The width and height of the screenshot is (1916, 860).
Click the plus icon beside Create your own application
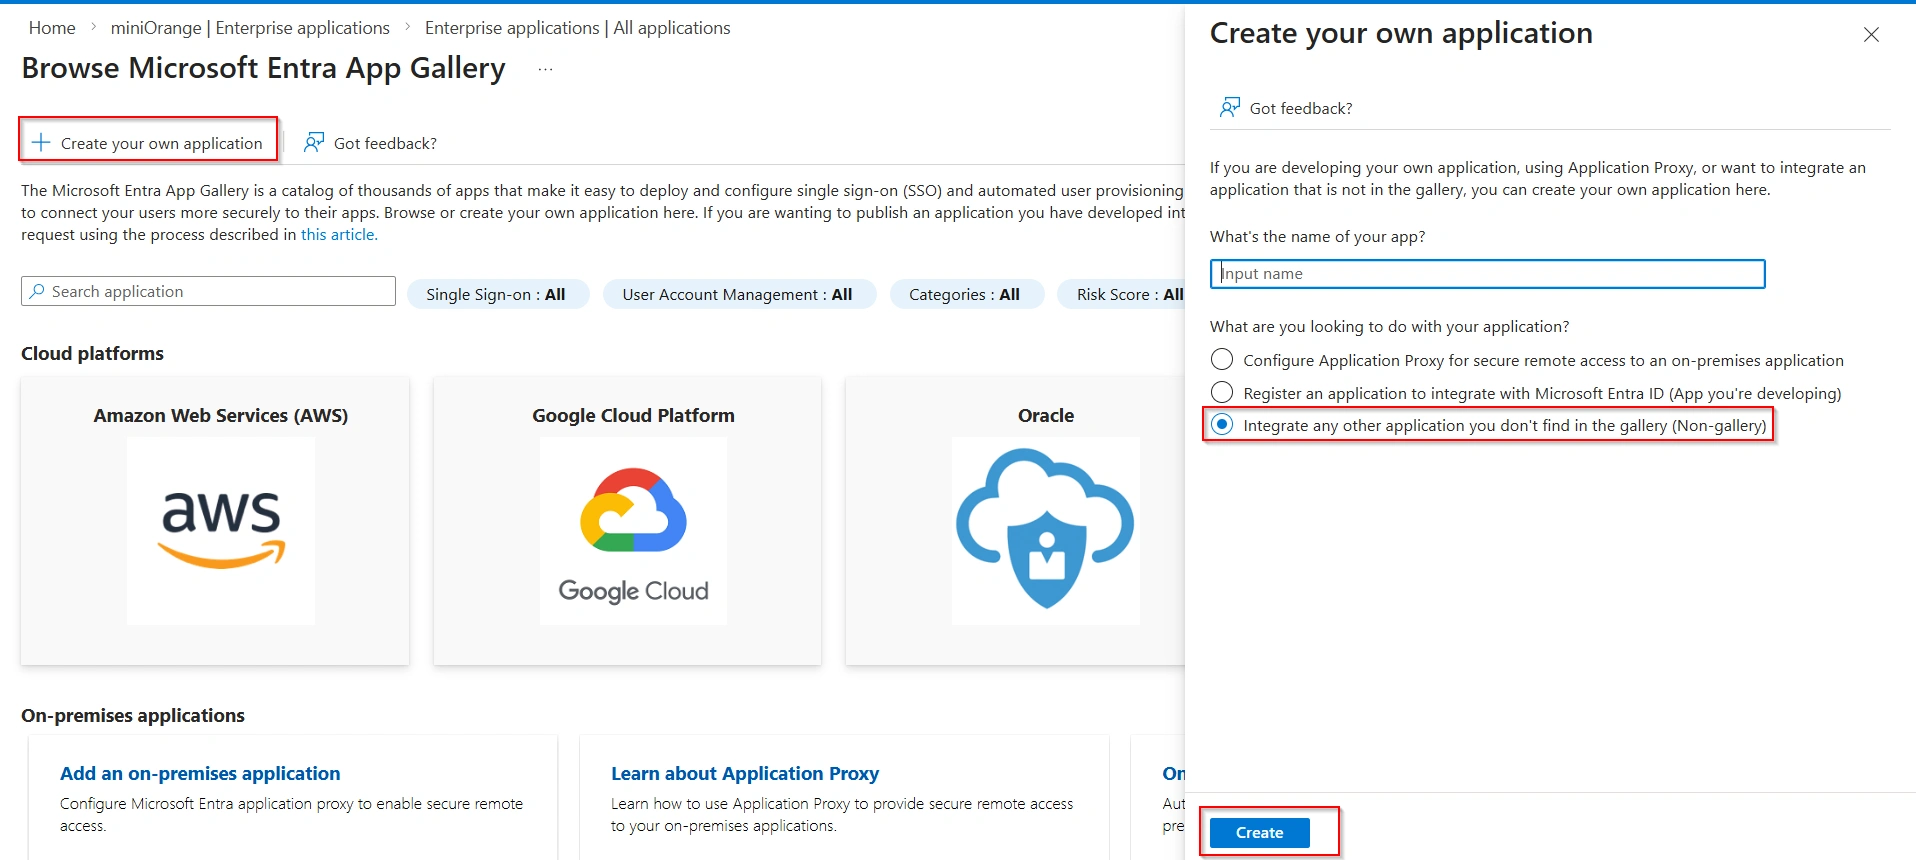click(41, 143)
